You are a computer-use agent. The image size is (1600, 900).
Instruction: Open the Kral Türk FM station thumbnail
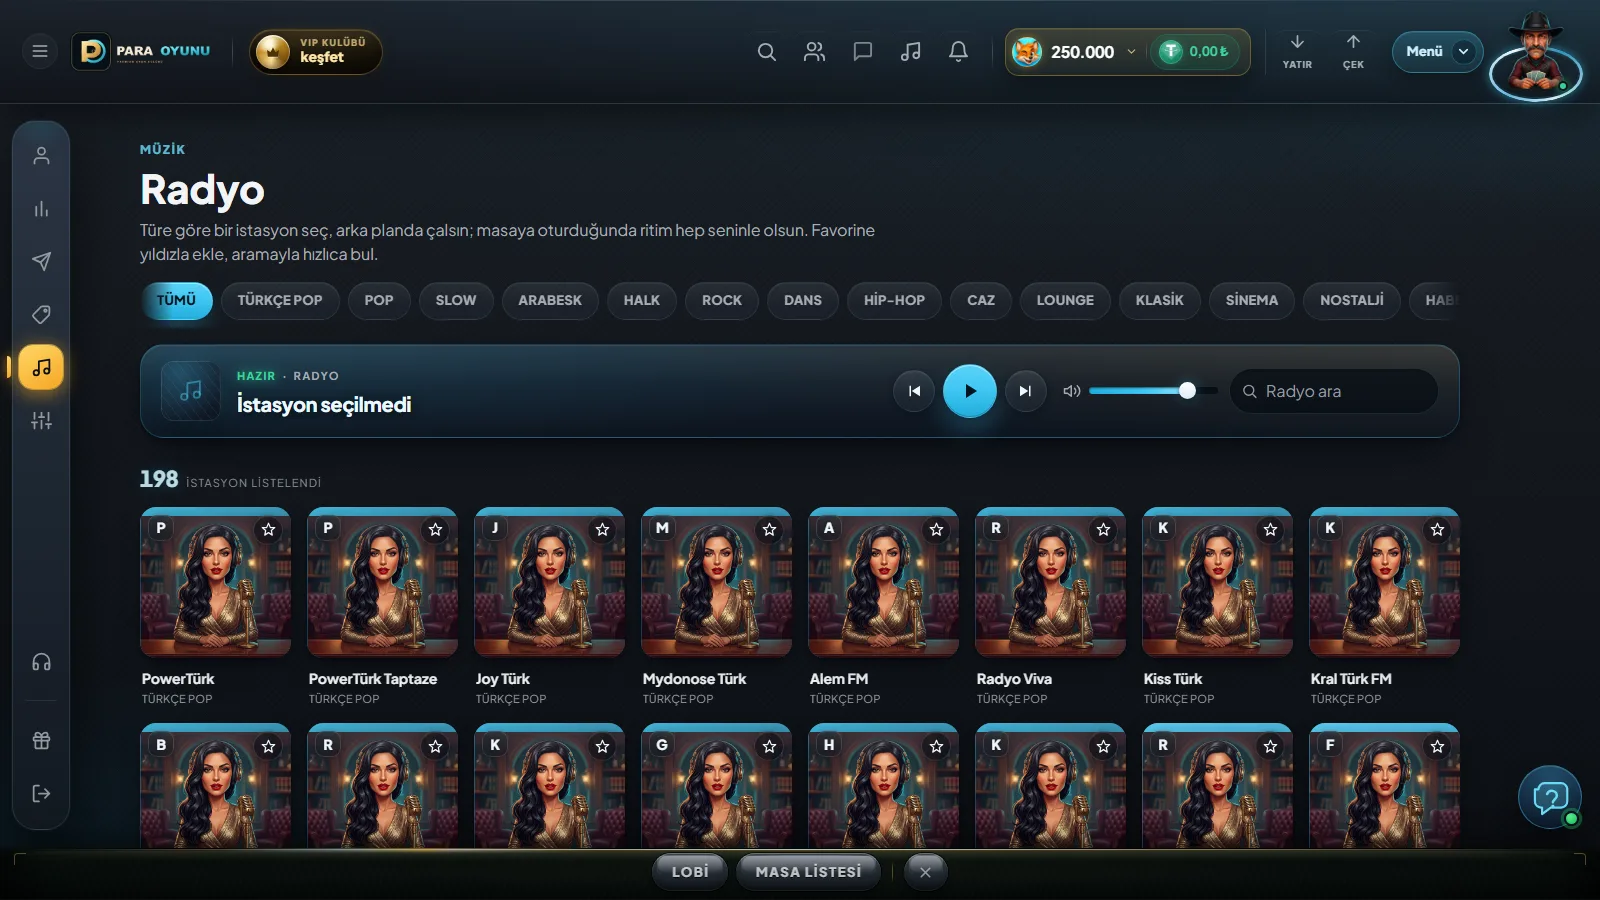(x=1385, y=582)
